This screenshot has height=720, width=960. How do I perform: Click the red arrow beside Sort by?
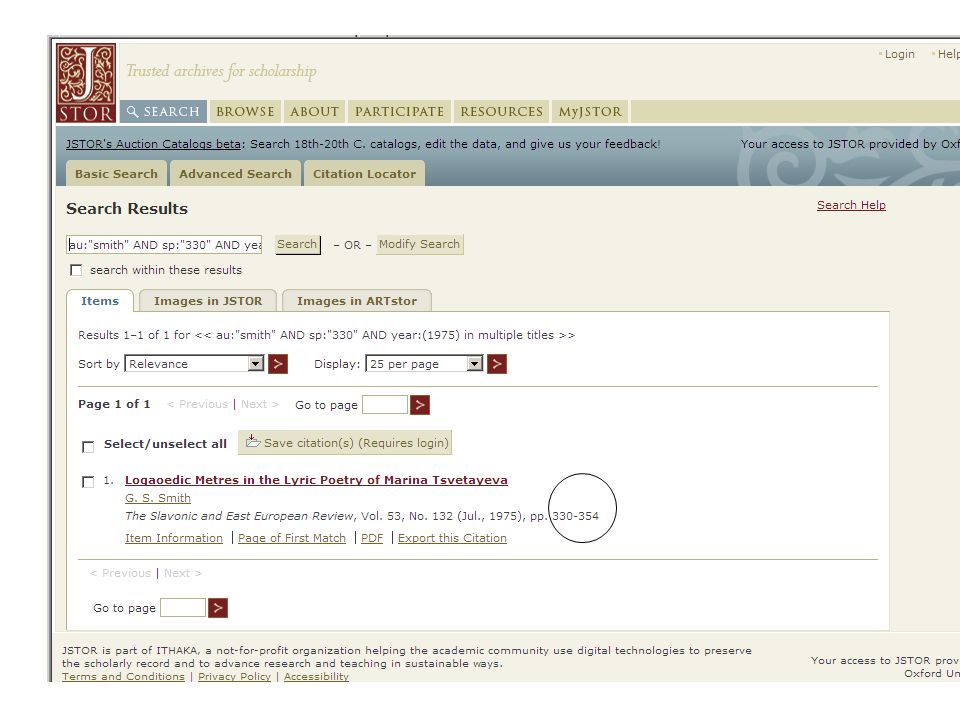pyautogui.click(x=278, y=364)
